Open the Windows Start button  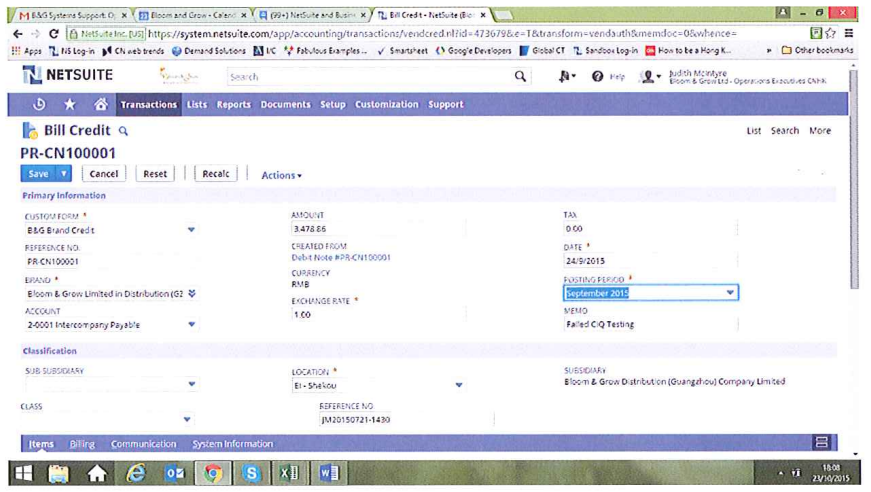pos(23,473)
